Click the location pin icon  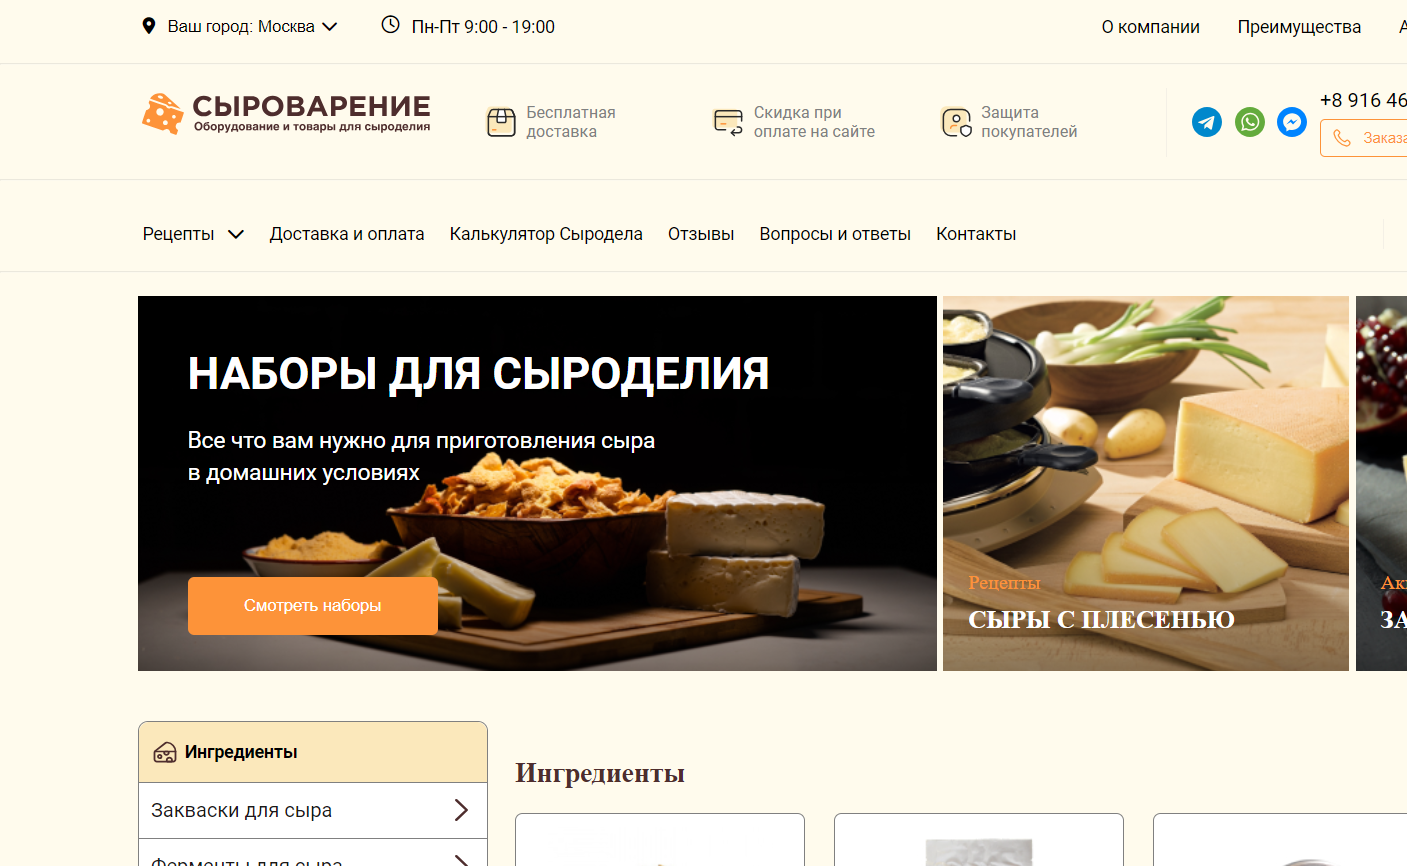[149, 26]
